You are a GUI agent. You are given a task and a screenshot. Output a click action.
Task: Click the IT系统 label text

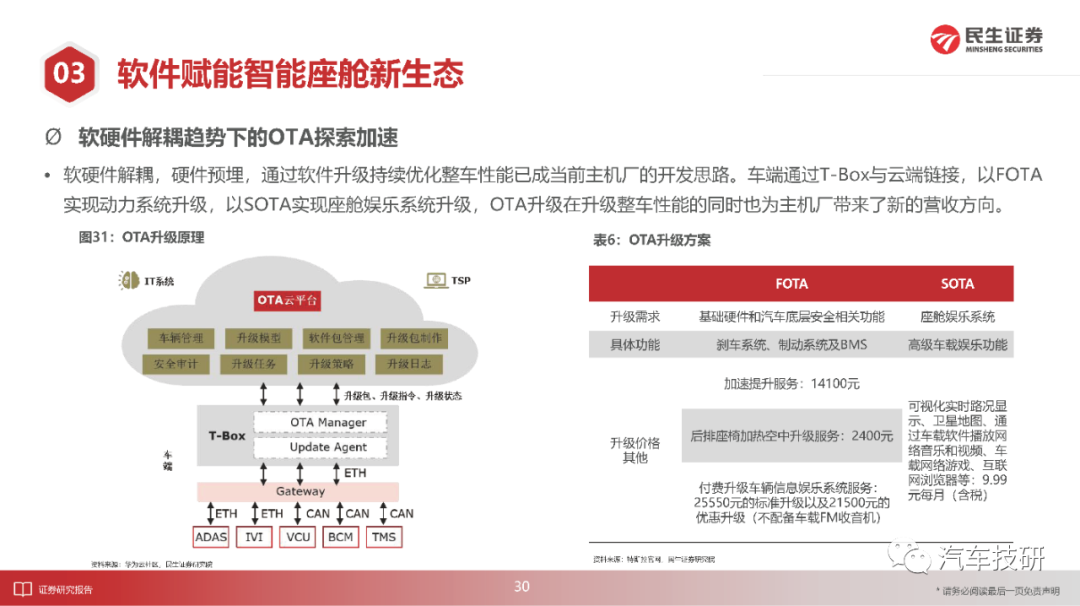coord(159,281)
